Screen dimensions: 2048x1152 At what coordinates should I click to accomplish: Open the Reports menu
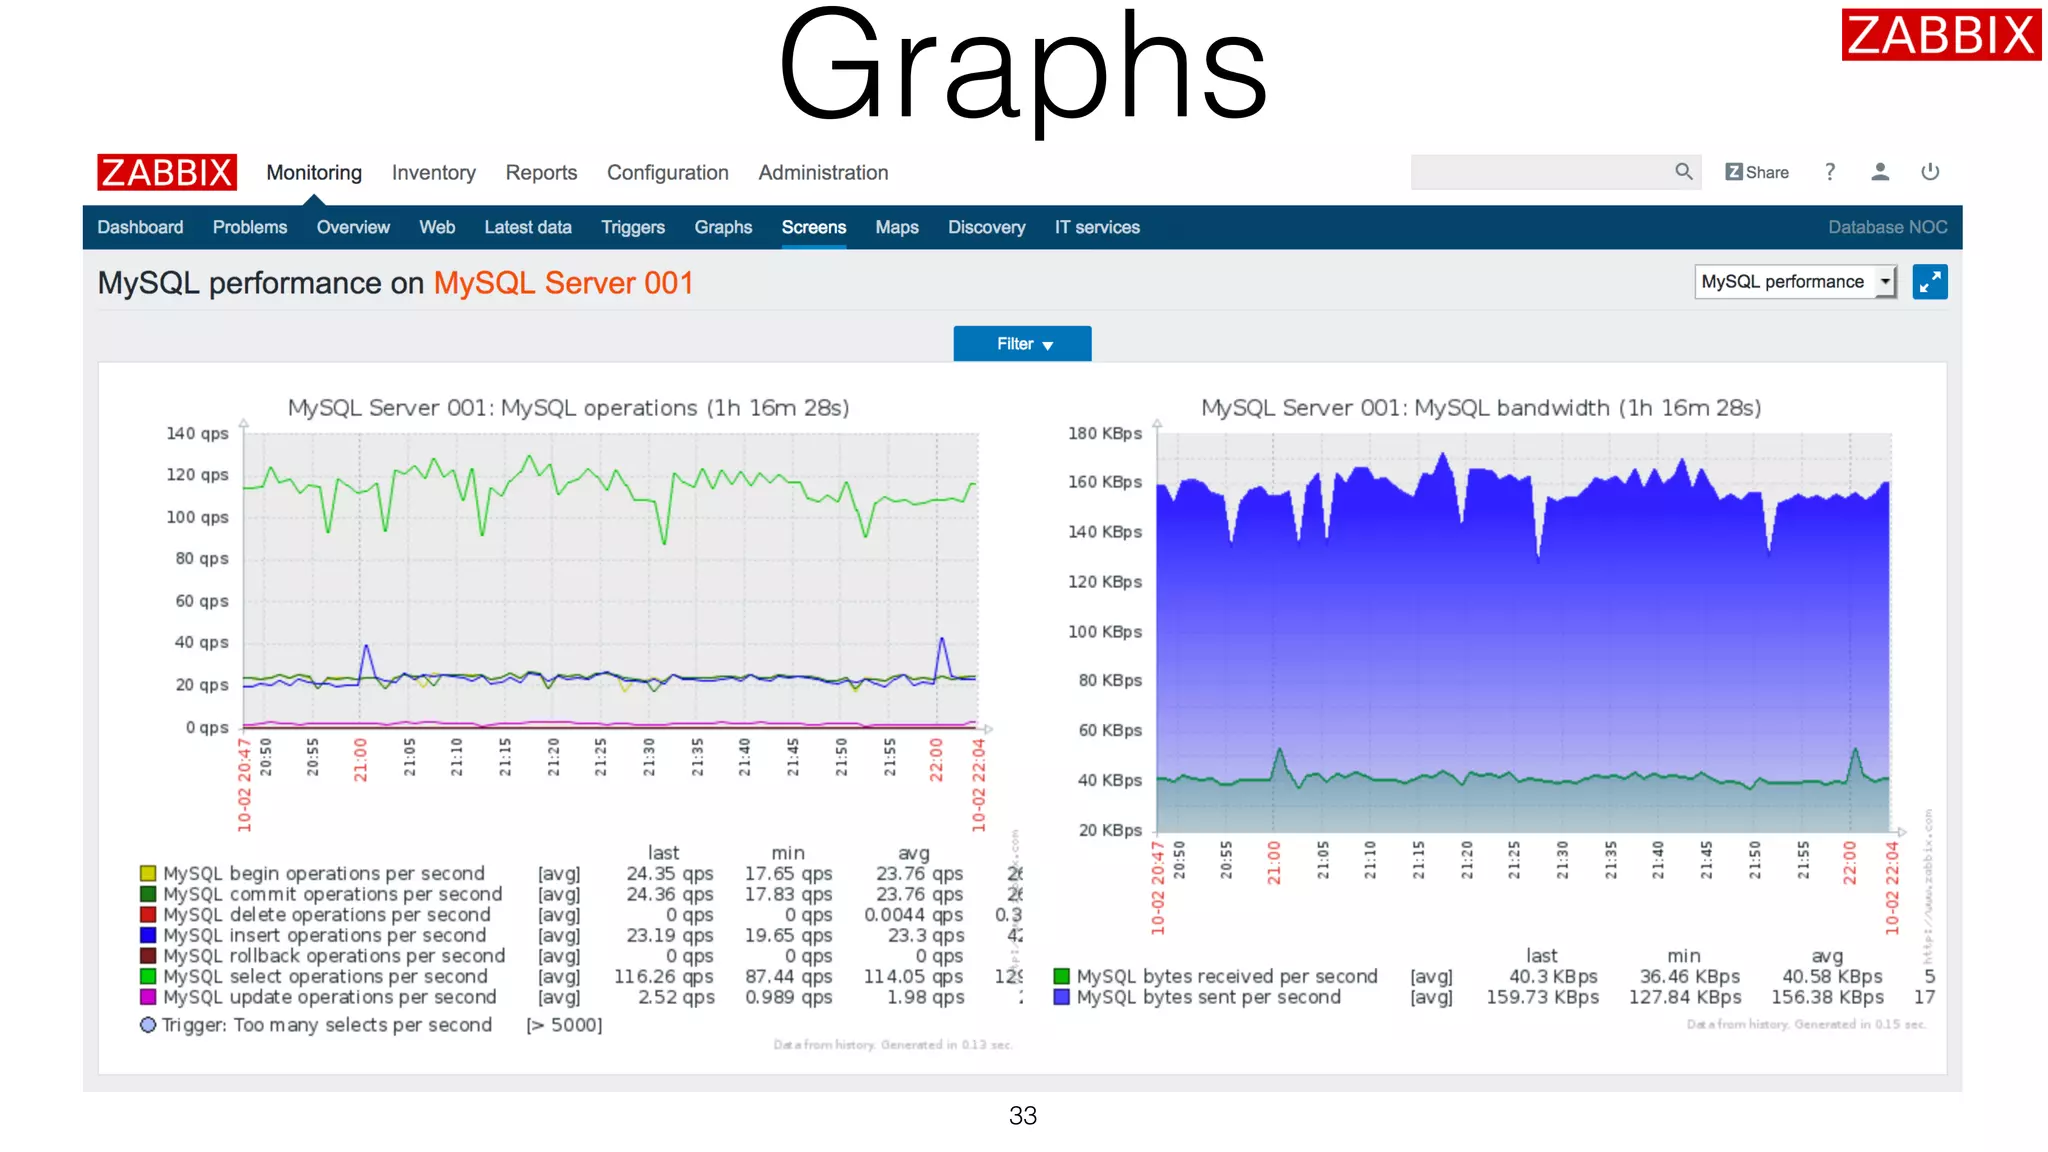(541, 172)
